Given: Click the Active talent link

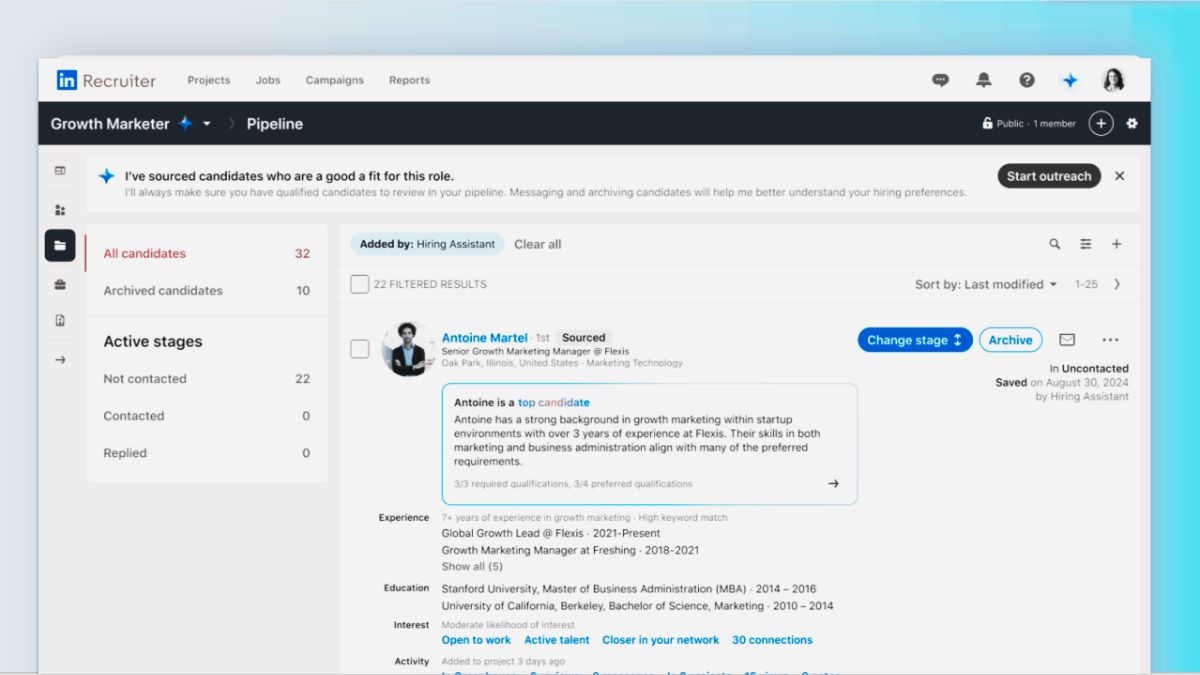Looking at the screenshot, I should 557,640.
